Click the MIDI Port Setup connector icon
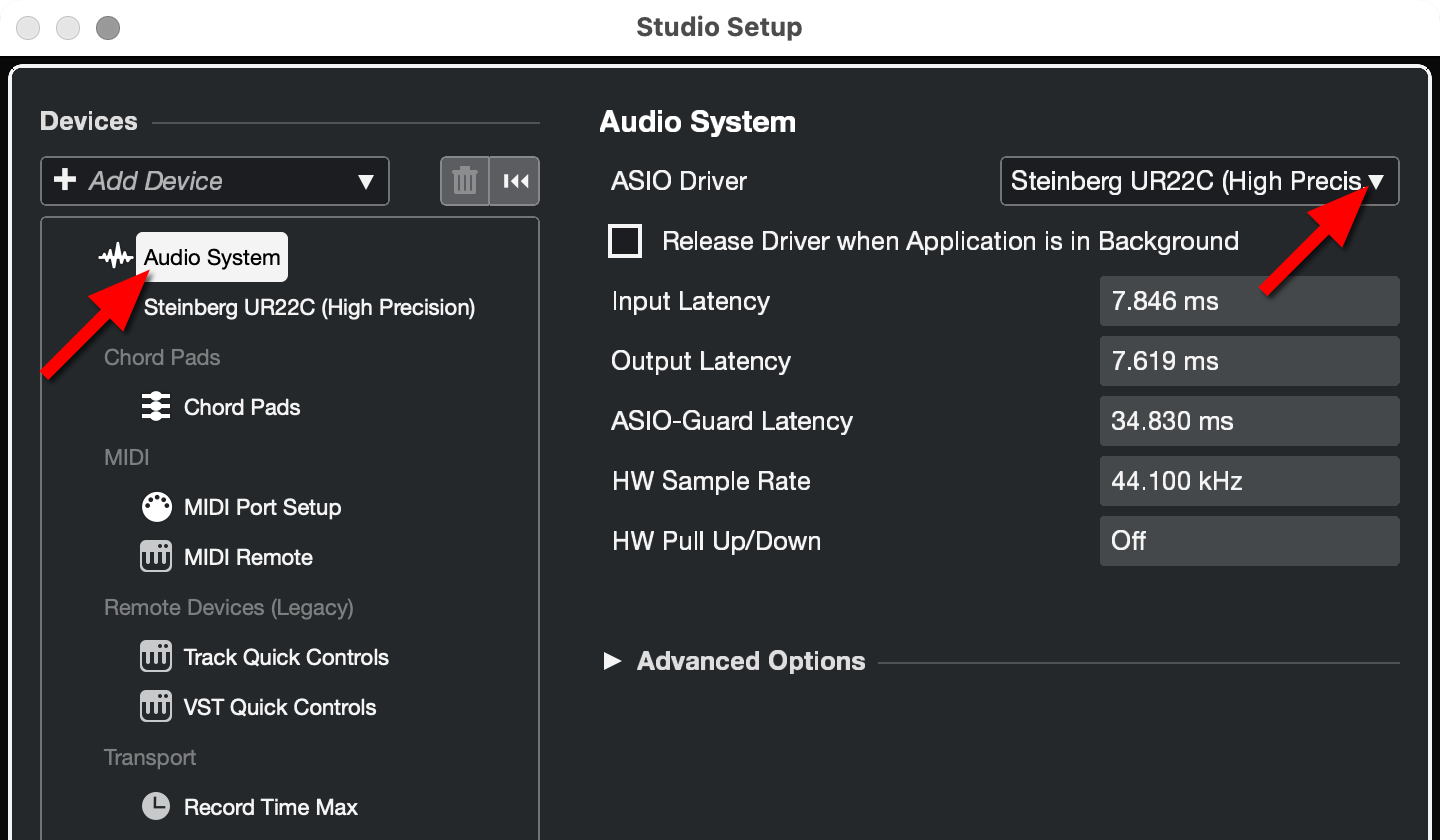 click(156, 507)
